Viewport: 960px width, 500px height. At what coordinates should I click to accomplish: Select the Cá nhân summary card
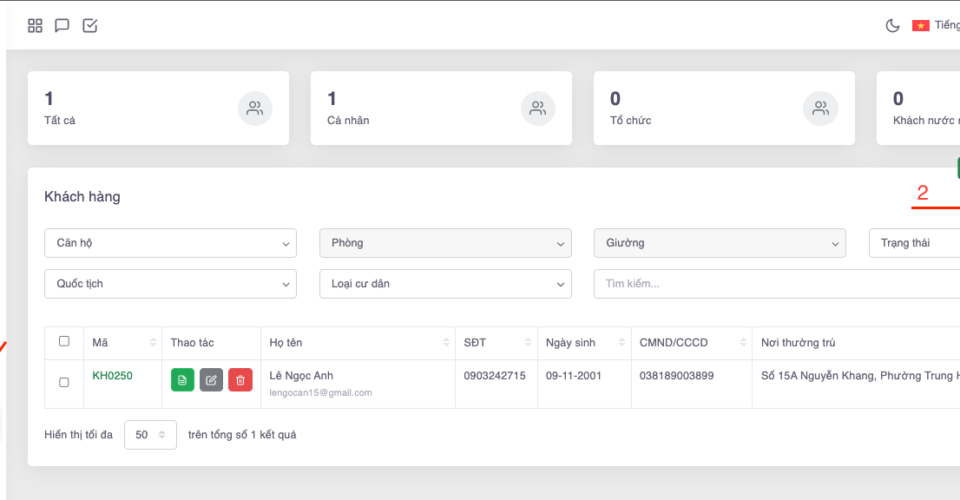(x=441, y=108)
